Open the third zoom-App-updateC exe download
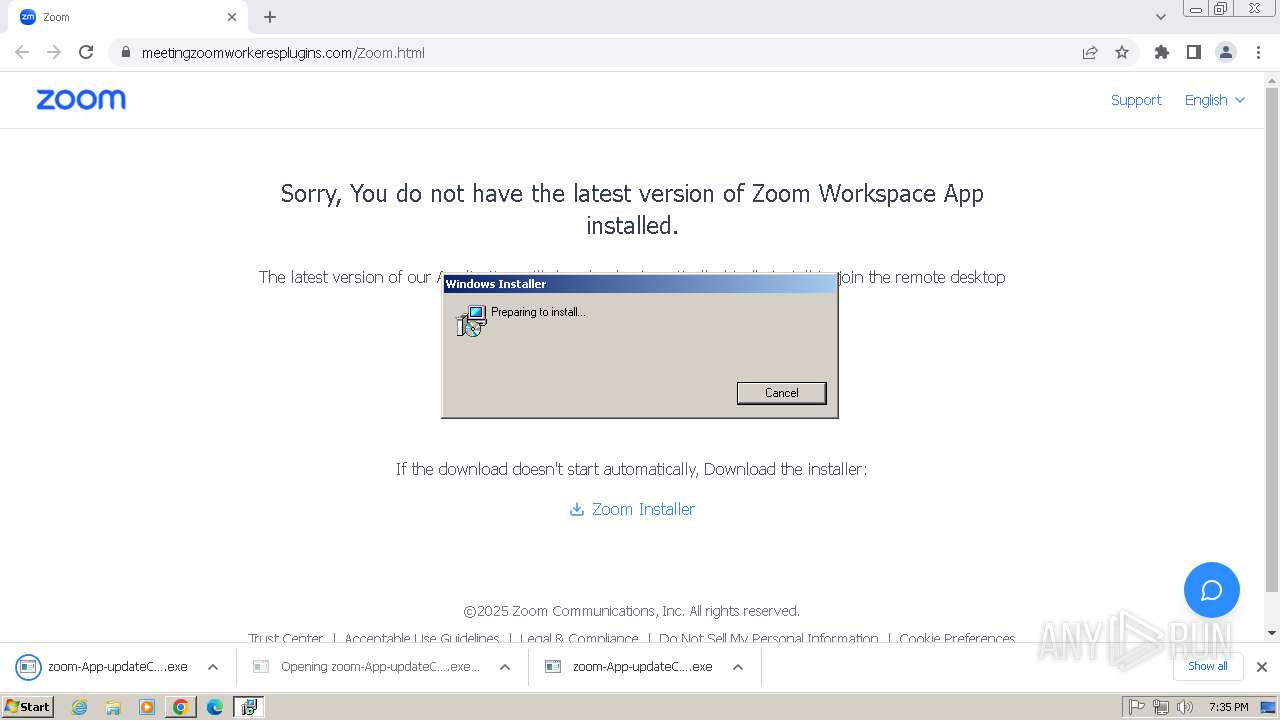This screenshot has width=1280, height=720. click(x=630, y=667)
